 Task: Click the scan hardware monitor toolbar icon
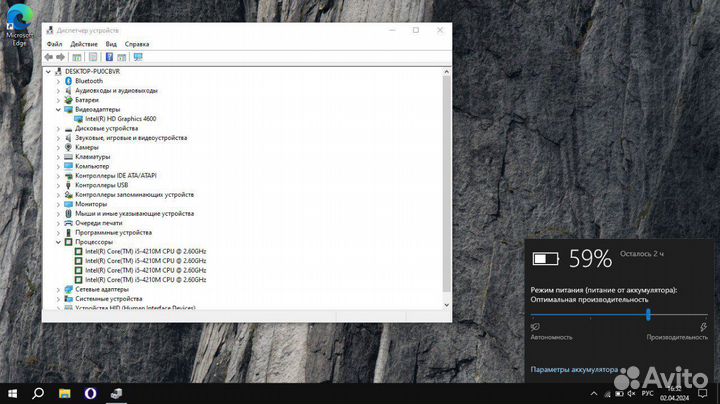[x=138, y=57]
